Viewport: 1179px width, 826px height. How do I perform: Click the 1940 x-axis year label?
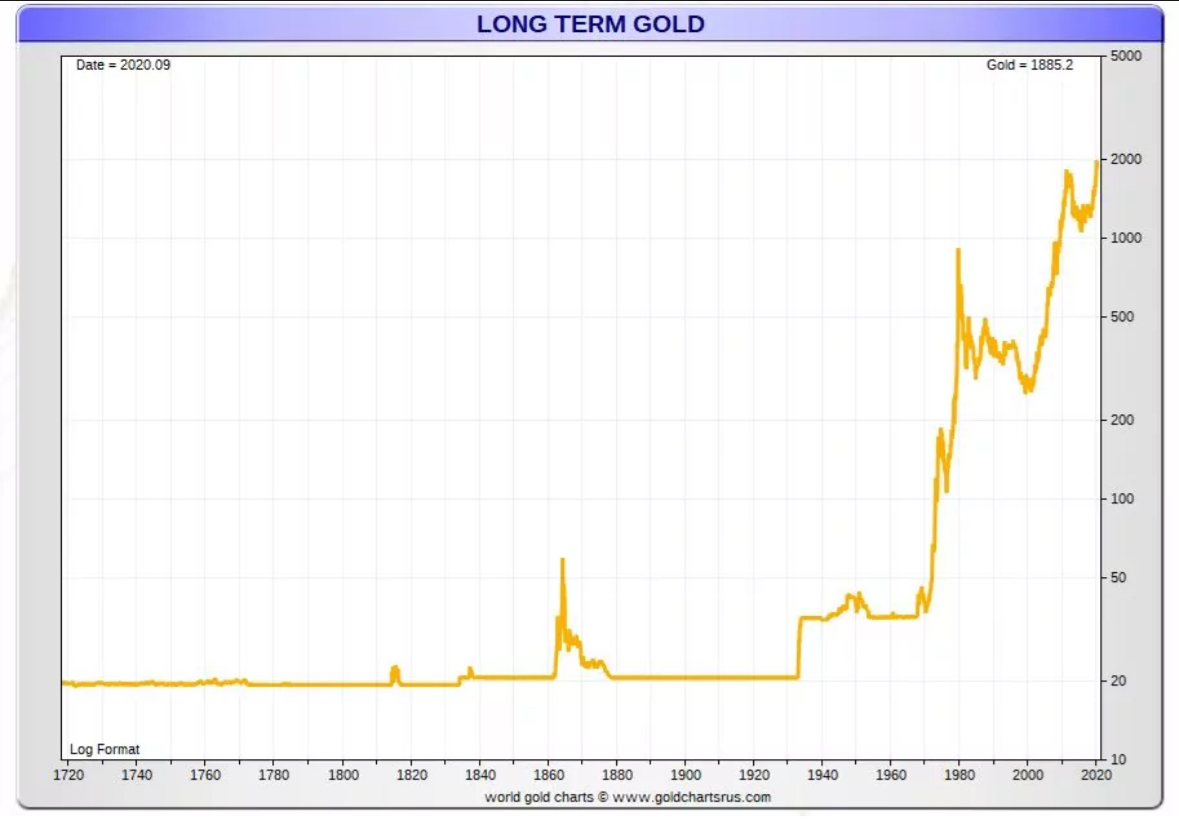coord(823,775)
